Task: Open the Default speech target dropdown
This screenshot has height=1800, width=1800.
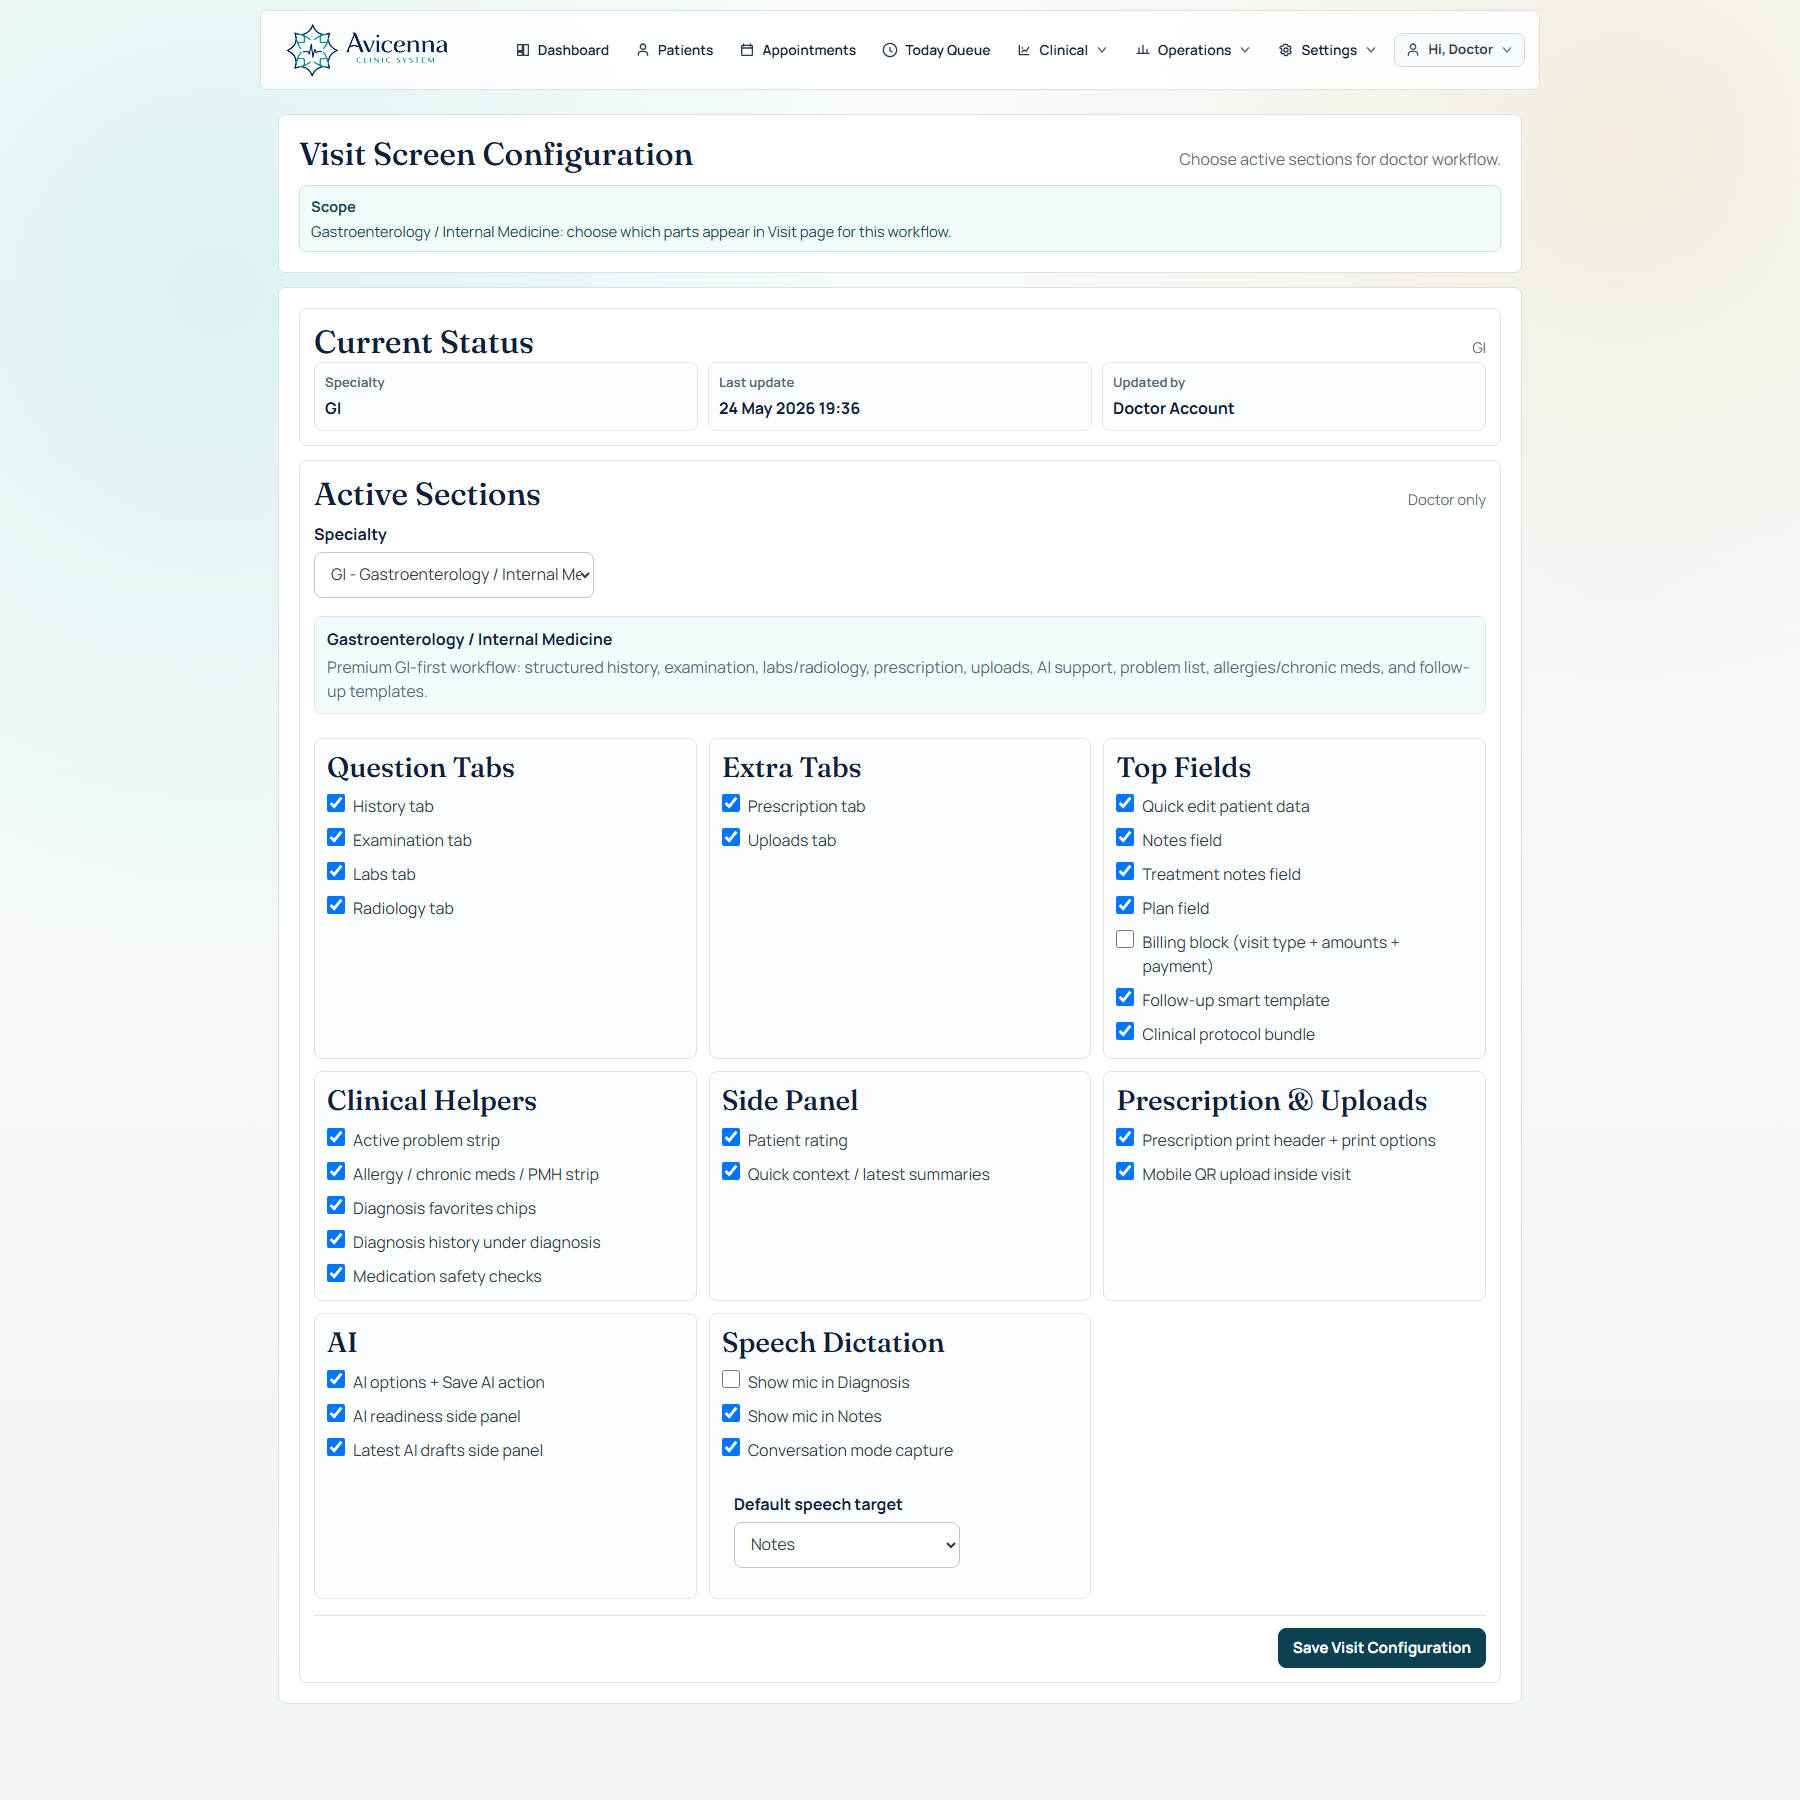Action: click(x=847, y=1545)
